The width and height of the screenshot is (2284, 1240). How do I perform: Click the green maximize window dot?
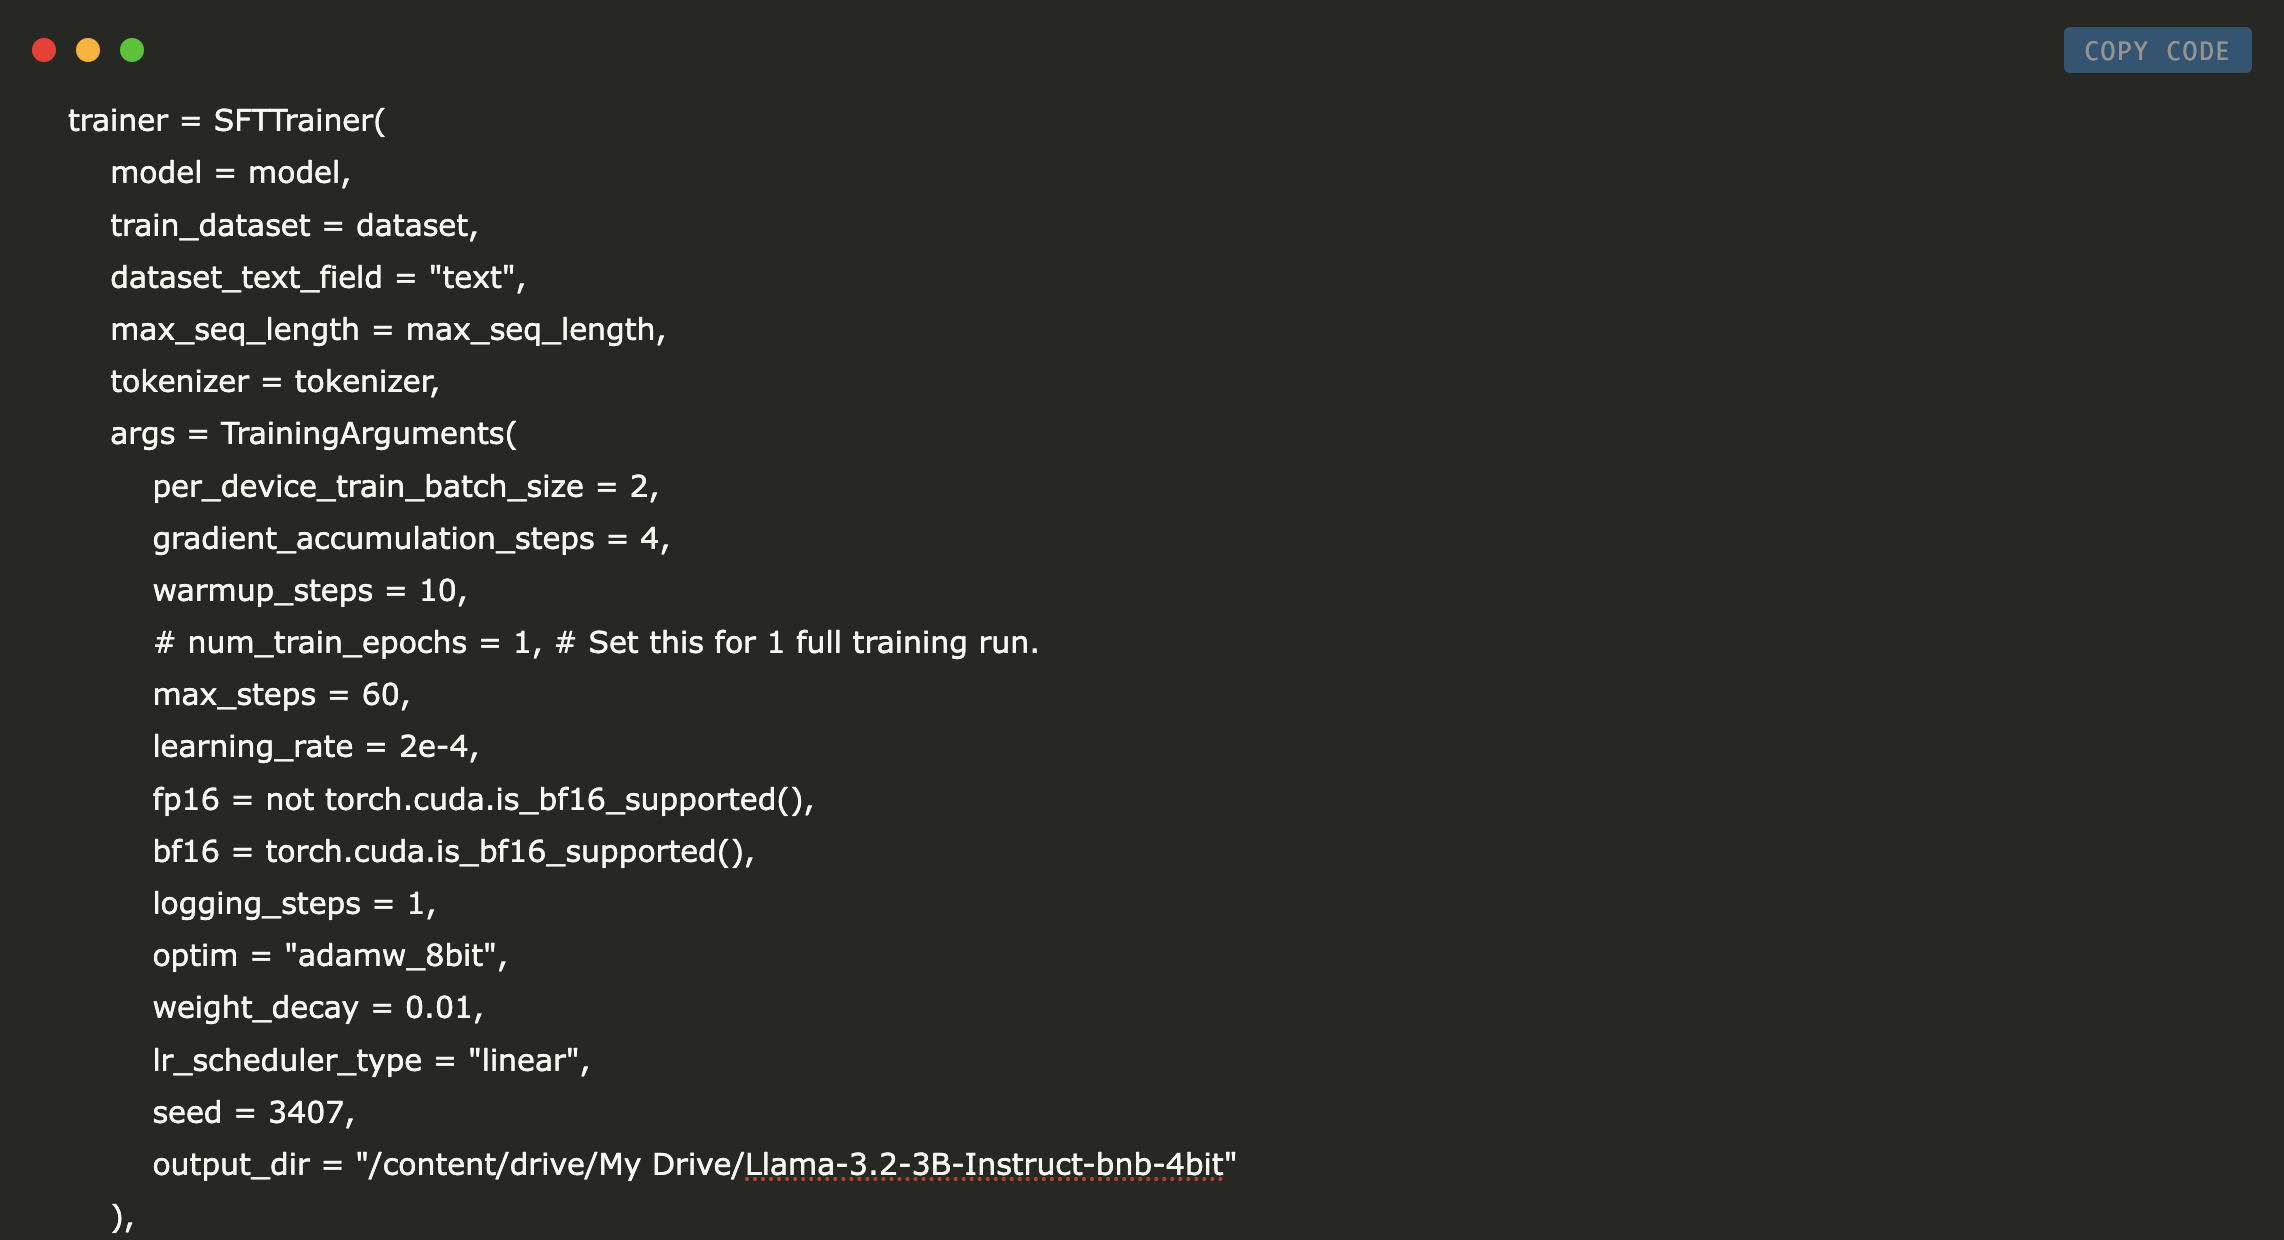[x=132, y=50]
